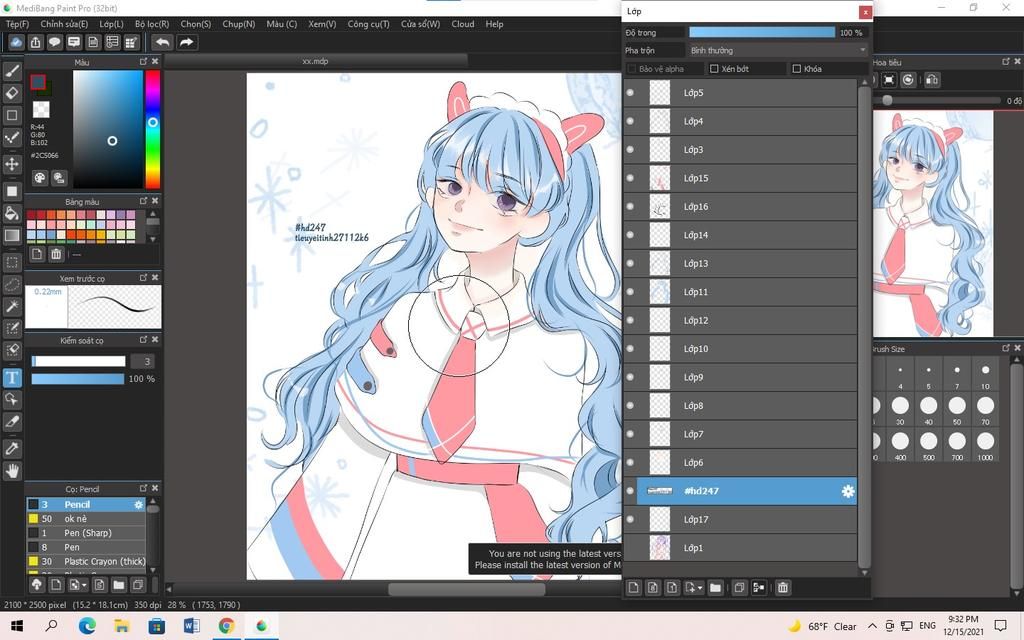Screen dimensions: 1024x640
Task: Hide layer Lớp16
Action: pos(630,206)
